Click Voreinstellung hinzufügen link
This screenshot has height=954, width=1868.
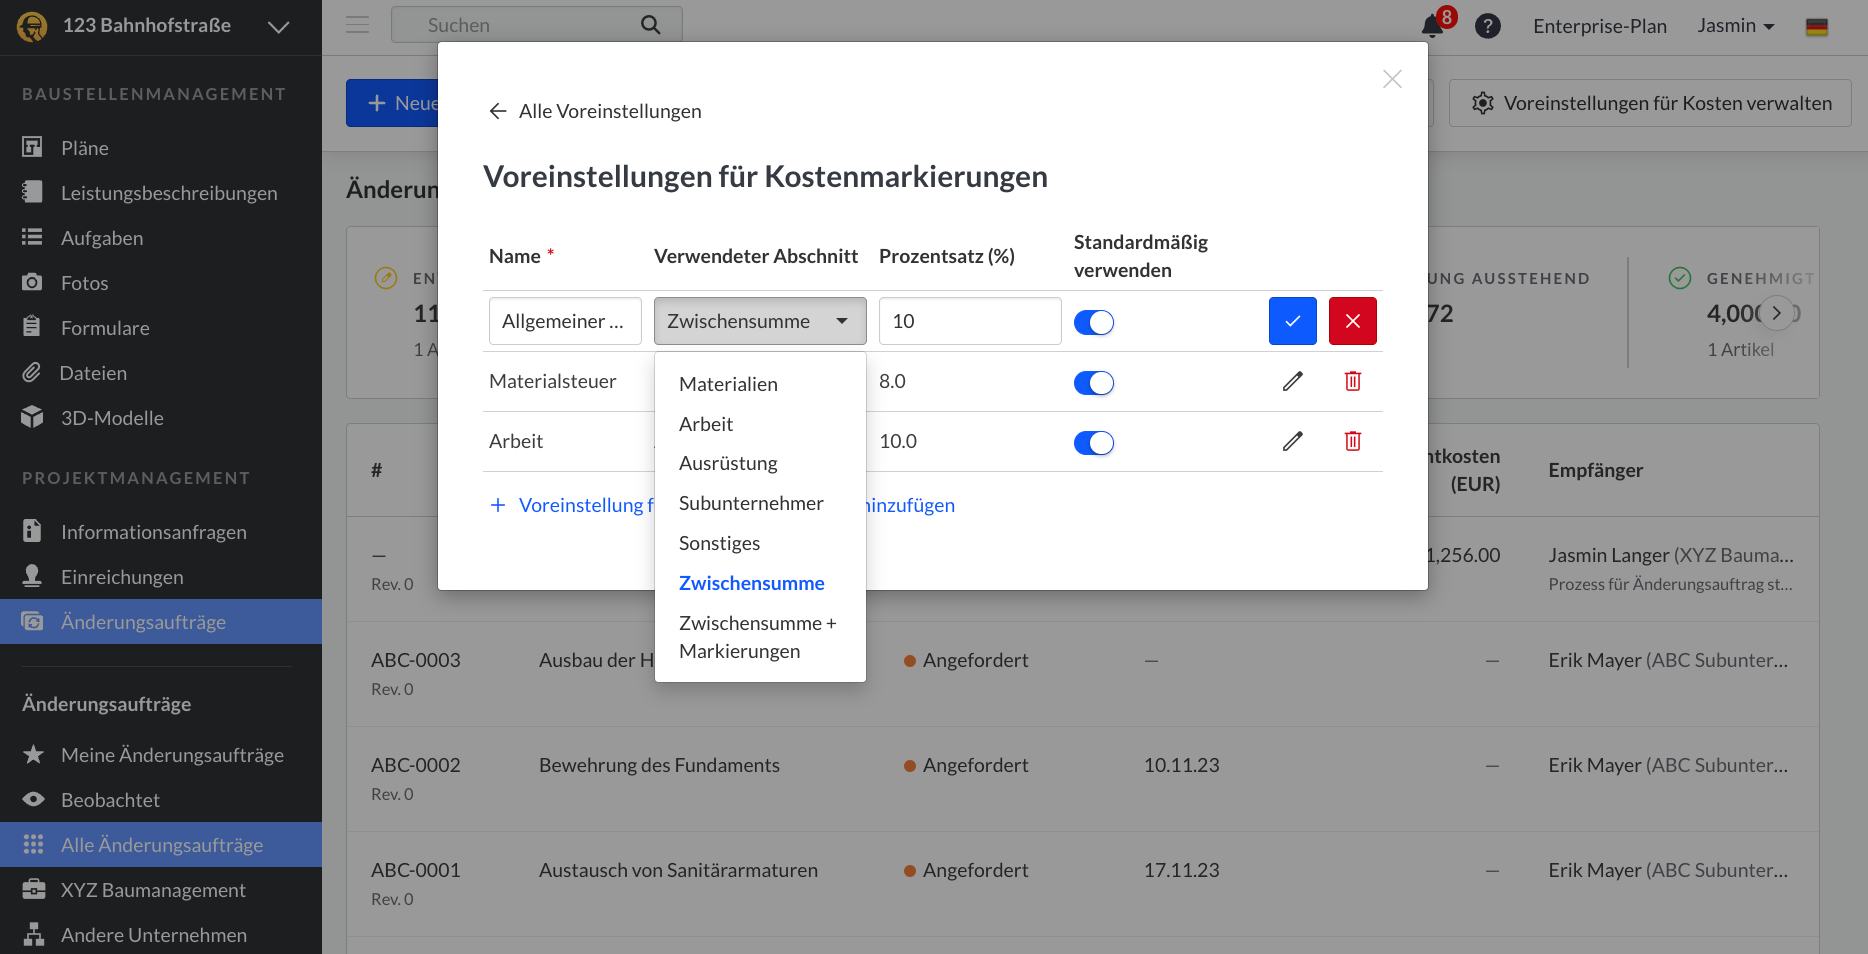[722, 505]
